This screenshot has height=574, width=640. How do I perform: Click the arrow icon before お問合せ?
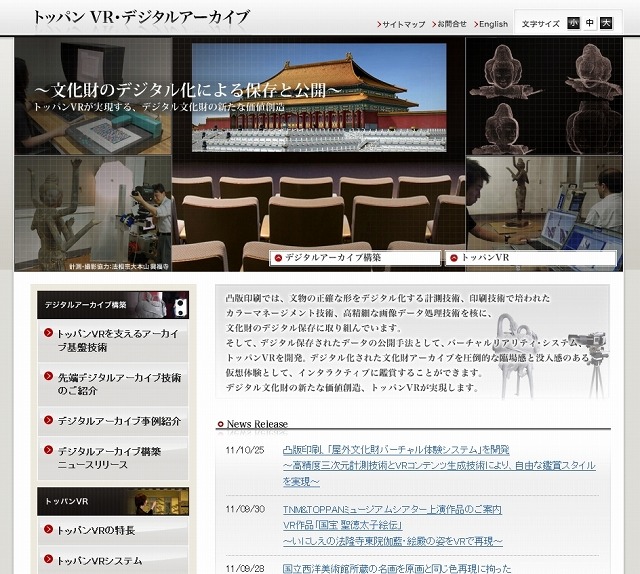click(434, 24)
